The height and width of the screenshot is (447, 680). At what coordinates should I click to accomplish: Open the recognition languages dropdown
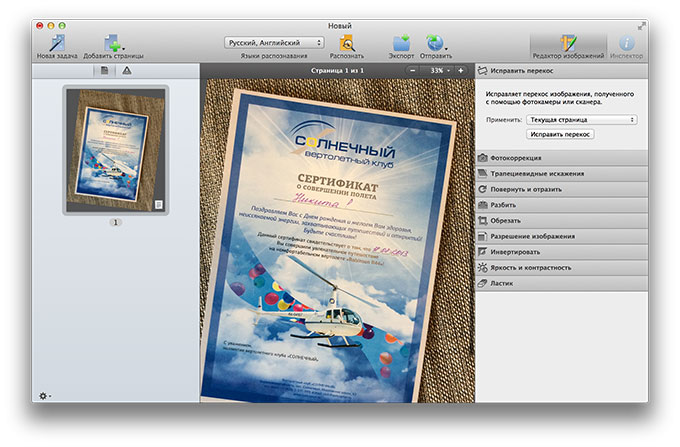(x=274, y=43)
